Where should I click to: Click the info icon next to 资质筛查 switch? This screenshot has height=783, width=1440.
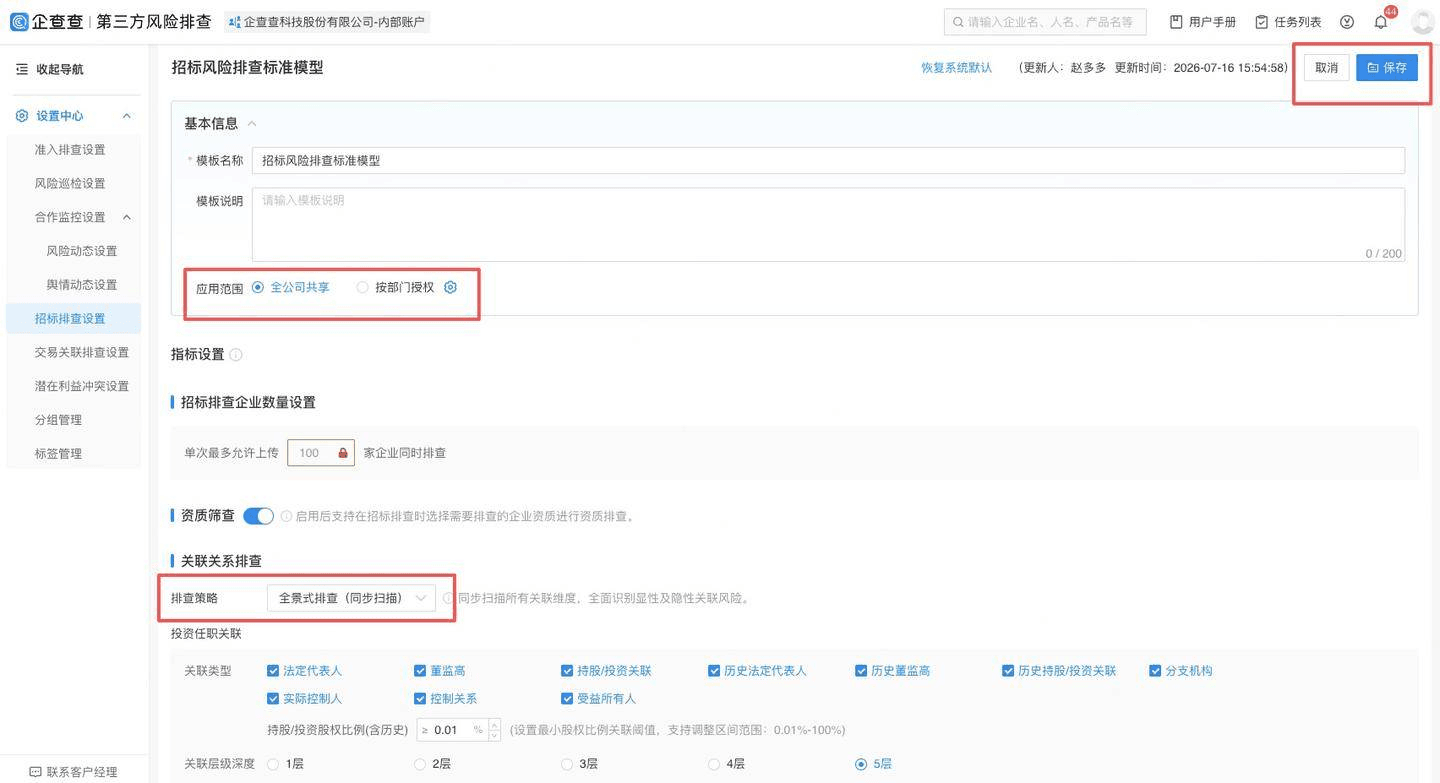[x=286, y=517]
